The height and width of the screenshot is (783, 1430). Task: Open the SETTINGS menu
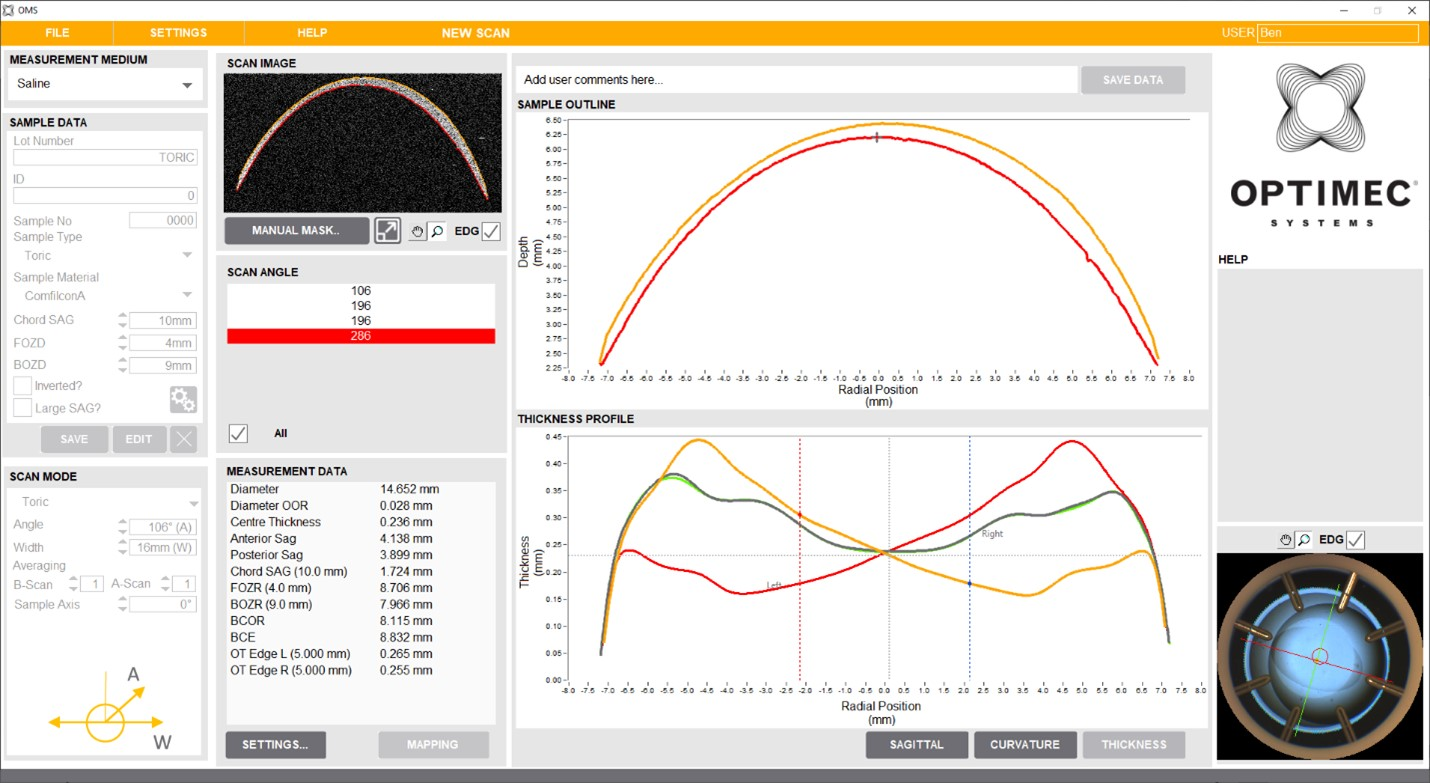(x=178, y=32)
